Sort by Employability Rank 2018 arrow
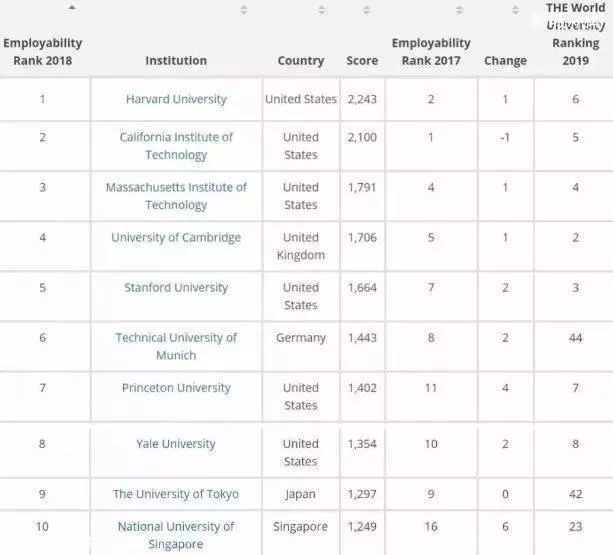The image size is (613, 555). [72, 7]
